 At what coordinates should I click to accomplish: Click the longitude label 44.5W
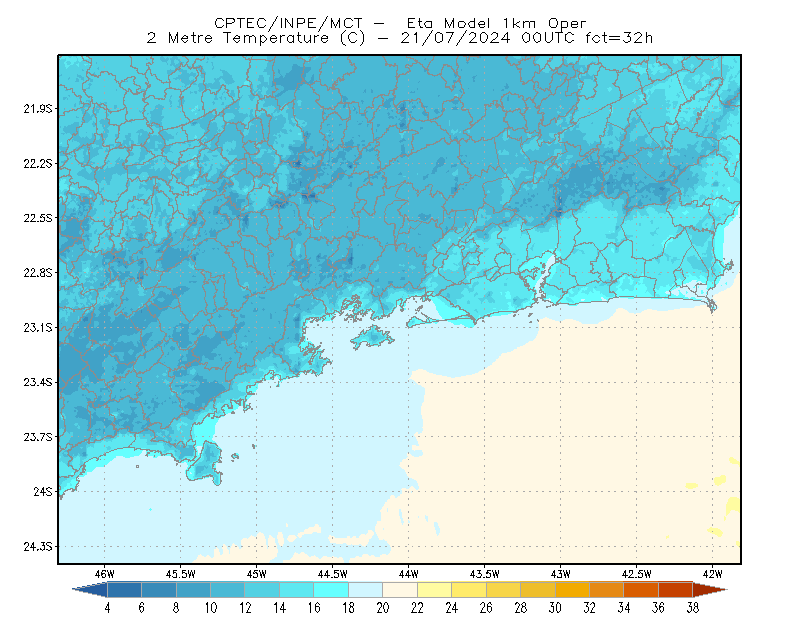pos(333,574)
